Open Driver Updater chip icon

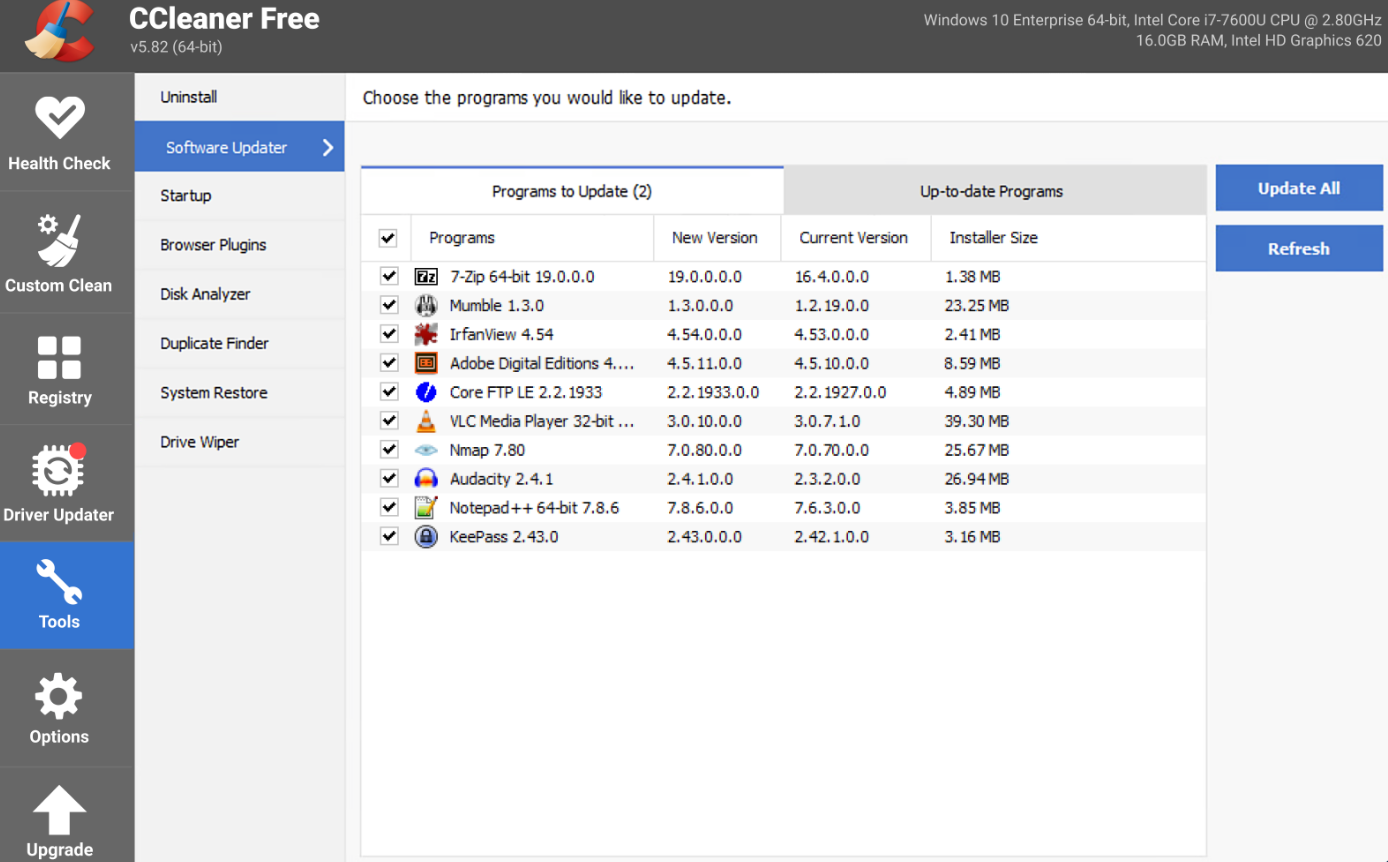coord(59,472)
